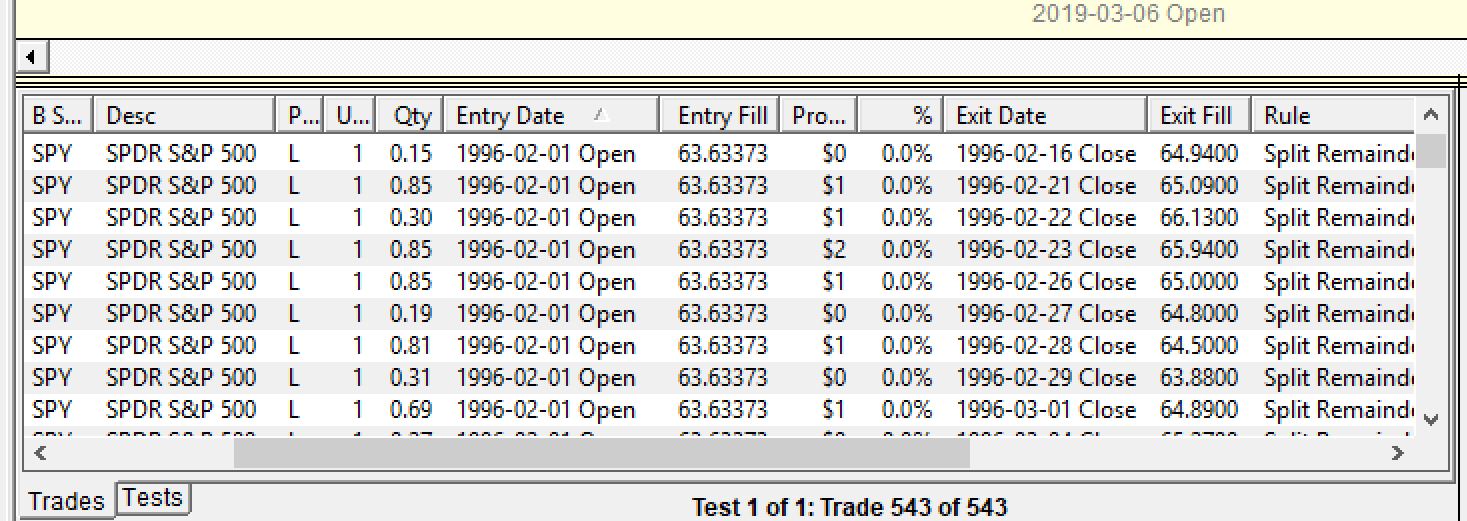Click the horizontal scrollbar thumb of table
Image resolution: width=1467 pixels, height=521 pixels.
pos(600,453)
